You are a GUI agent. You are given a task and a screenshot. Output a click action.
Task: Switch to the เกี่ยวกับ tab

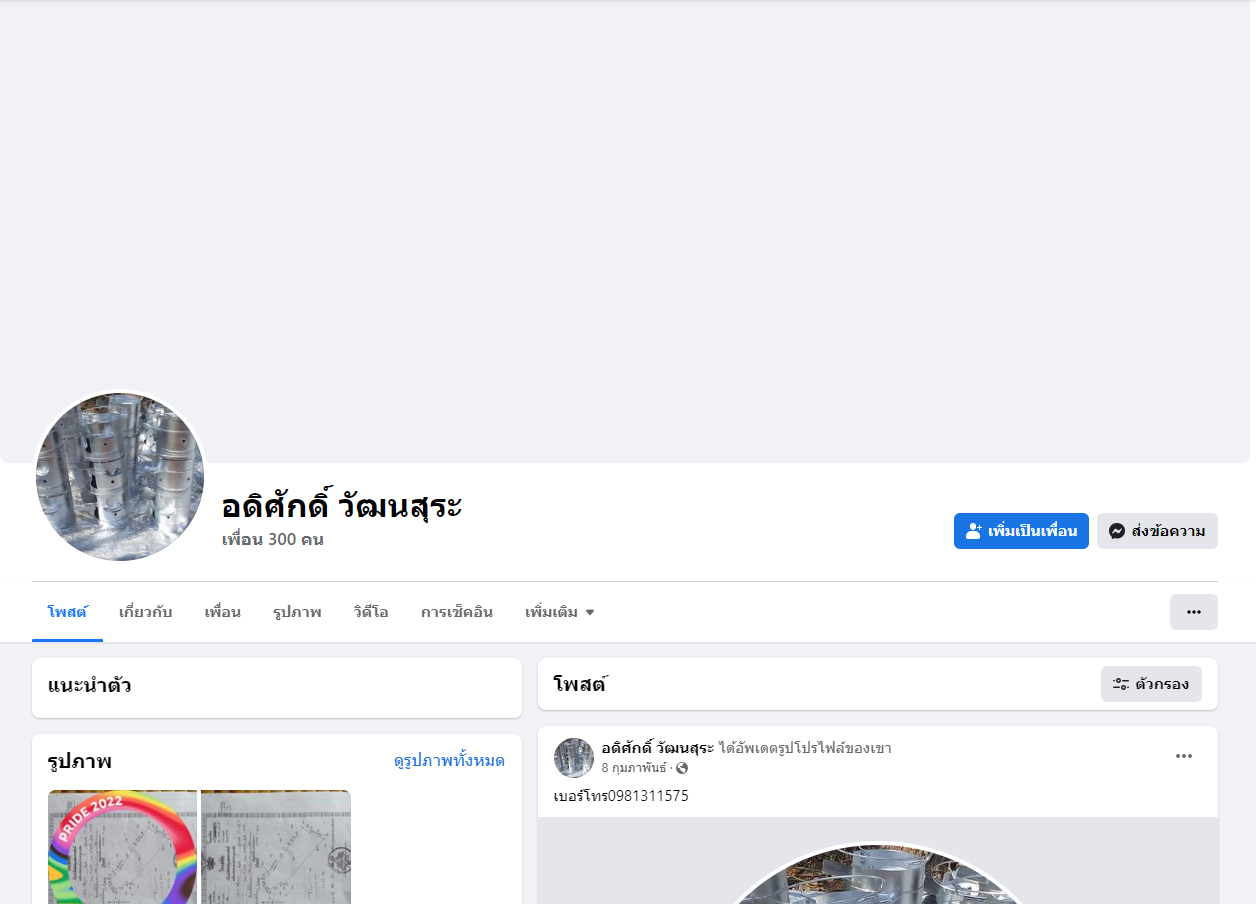coord(146,612)
